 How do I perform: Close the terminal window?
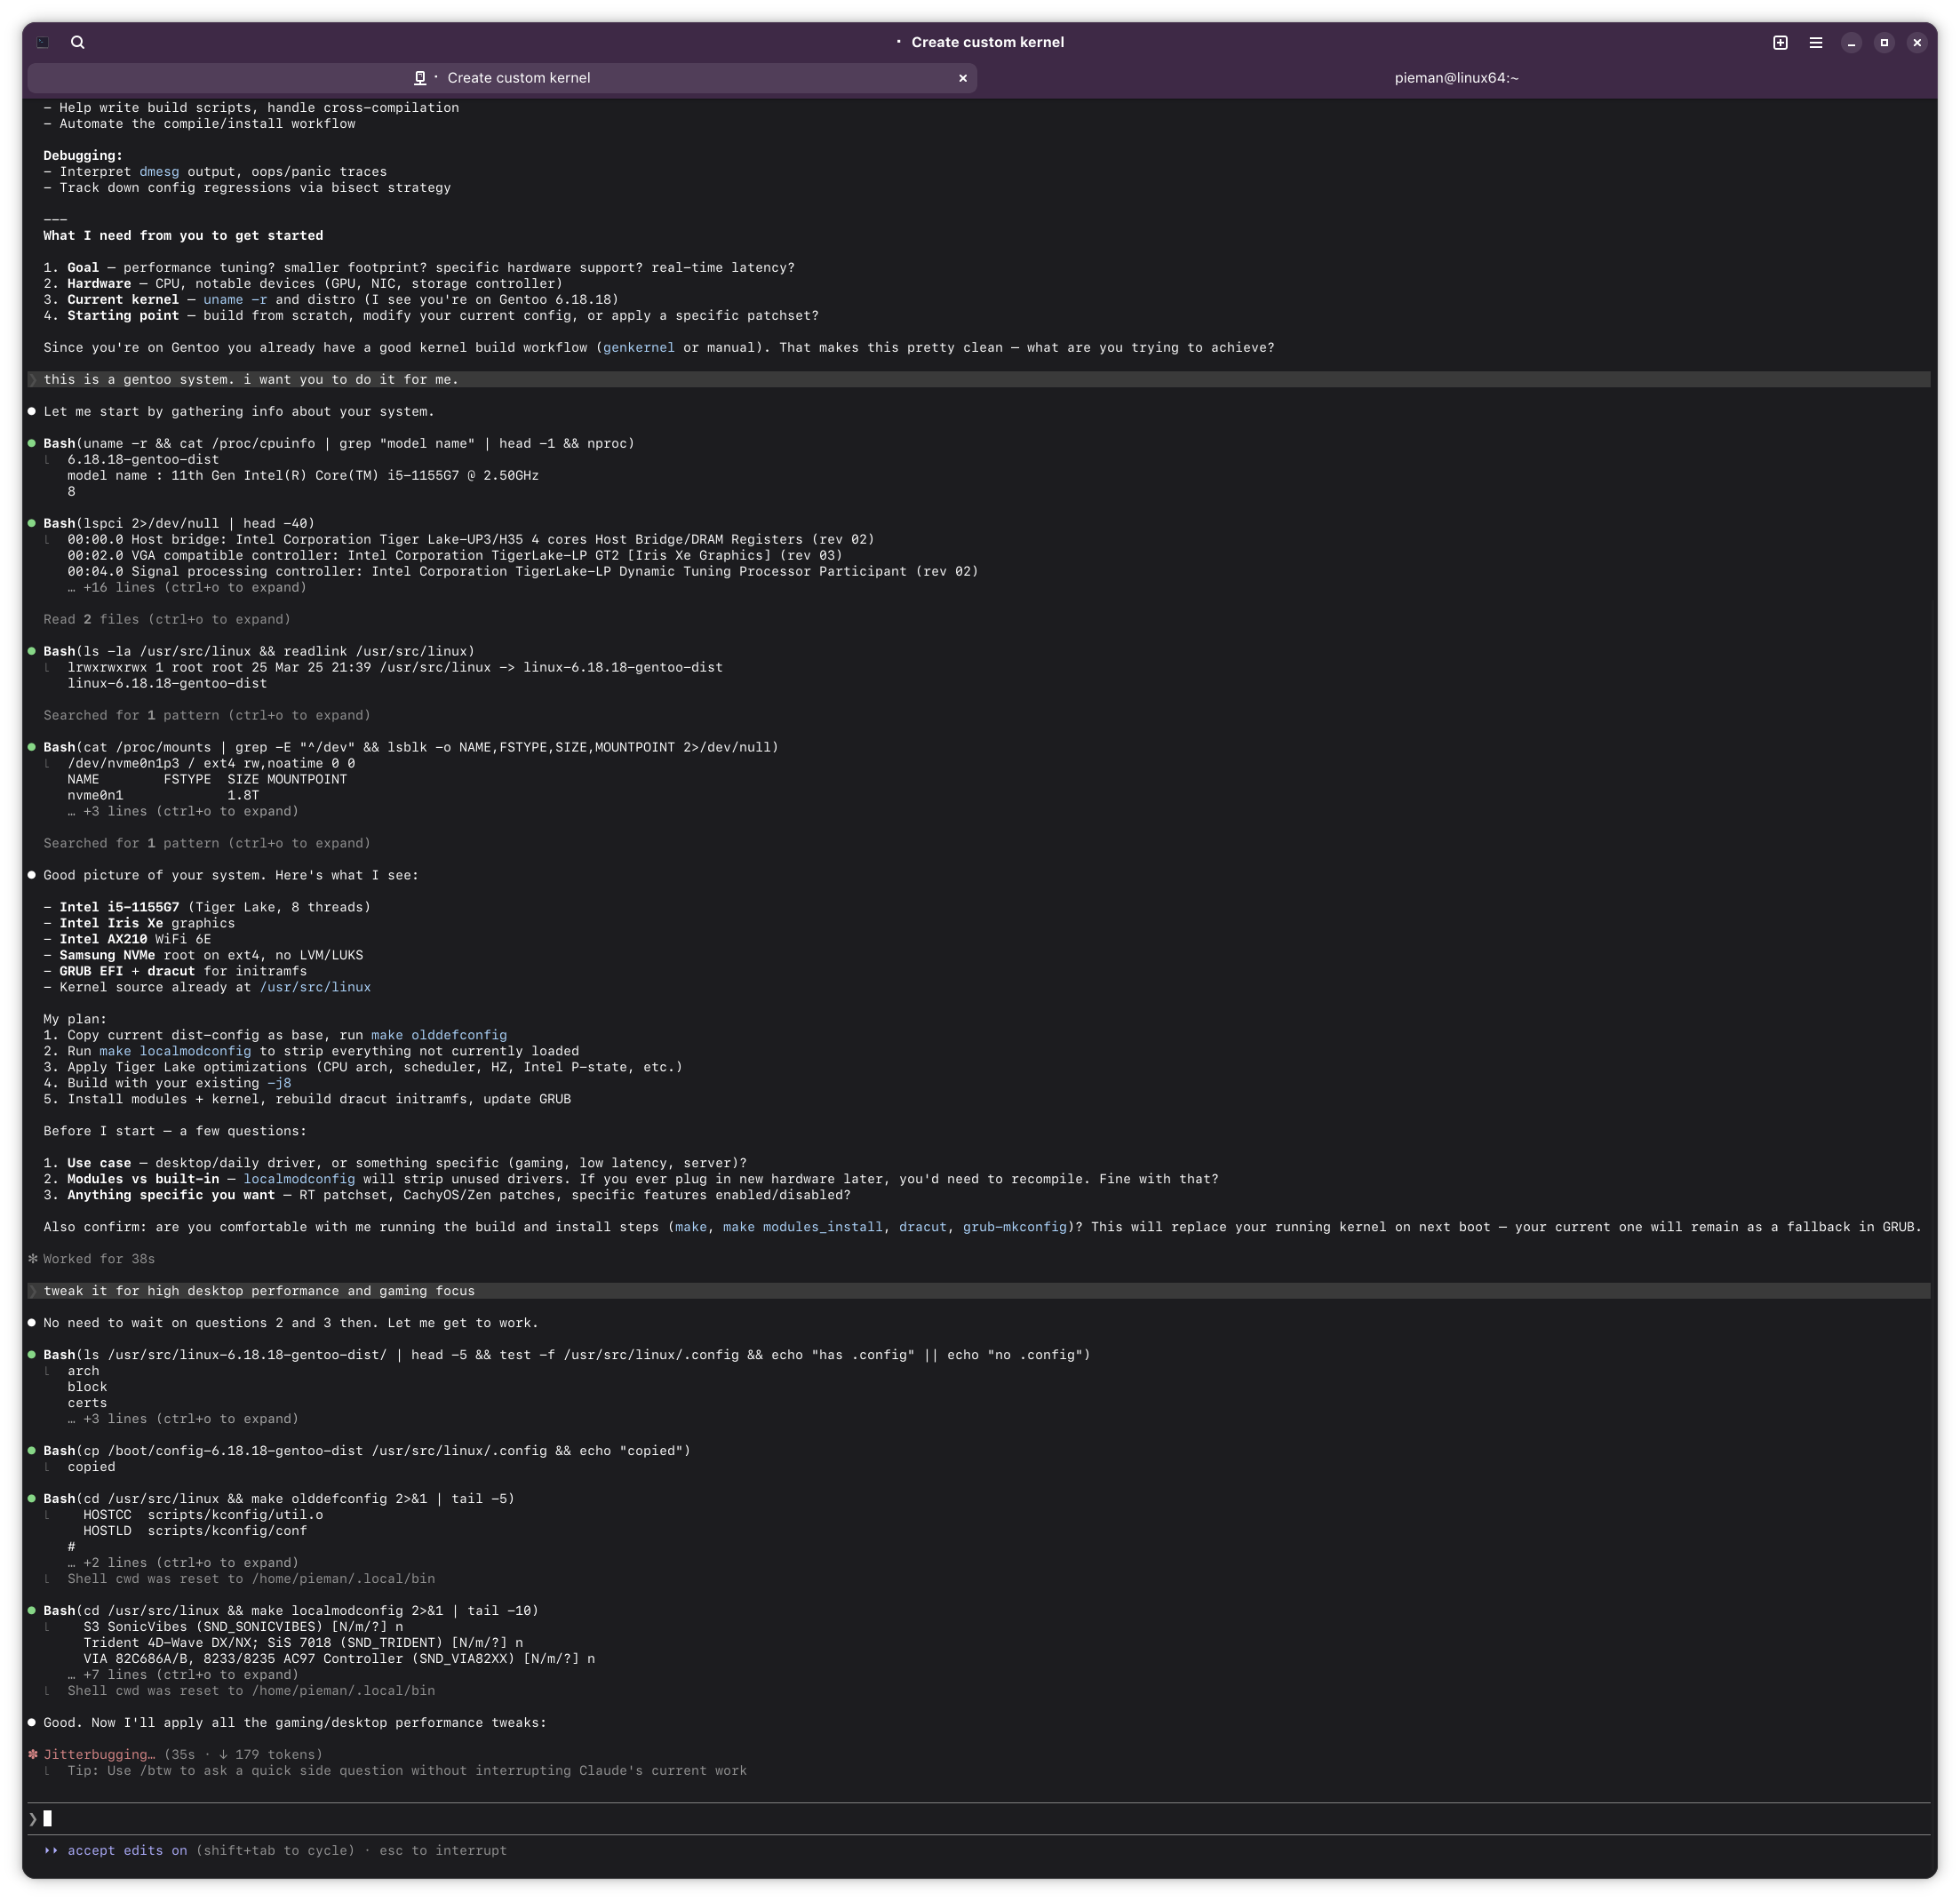pos(1916,42)
